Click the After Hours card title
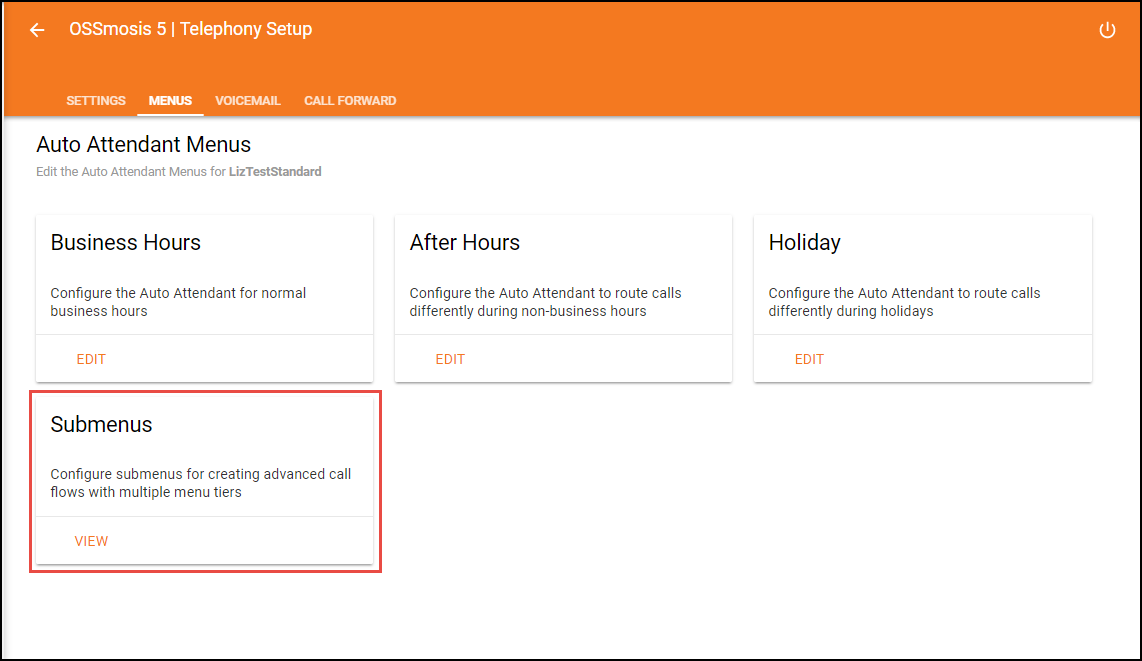The image size is (1142, 661). click(x=465, y=243)
